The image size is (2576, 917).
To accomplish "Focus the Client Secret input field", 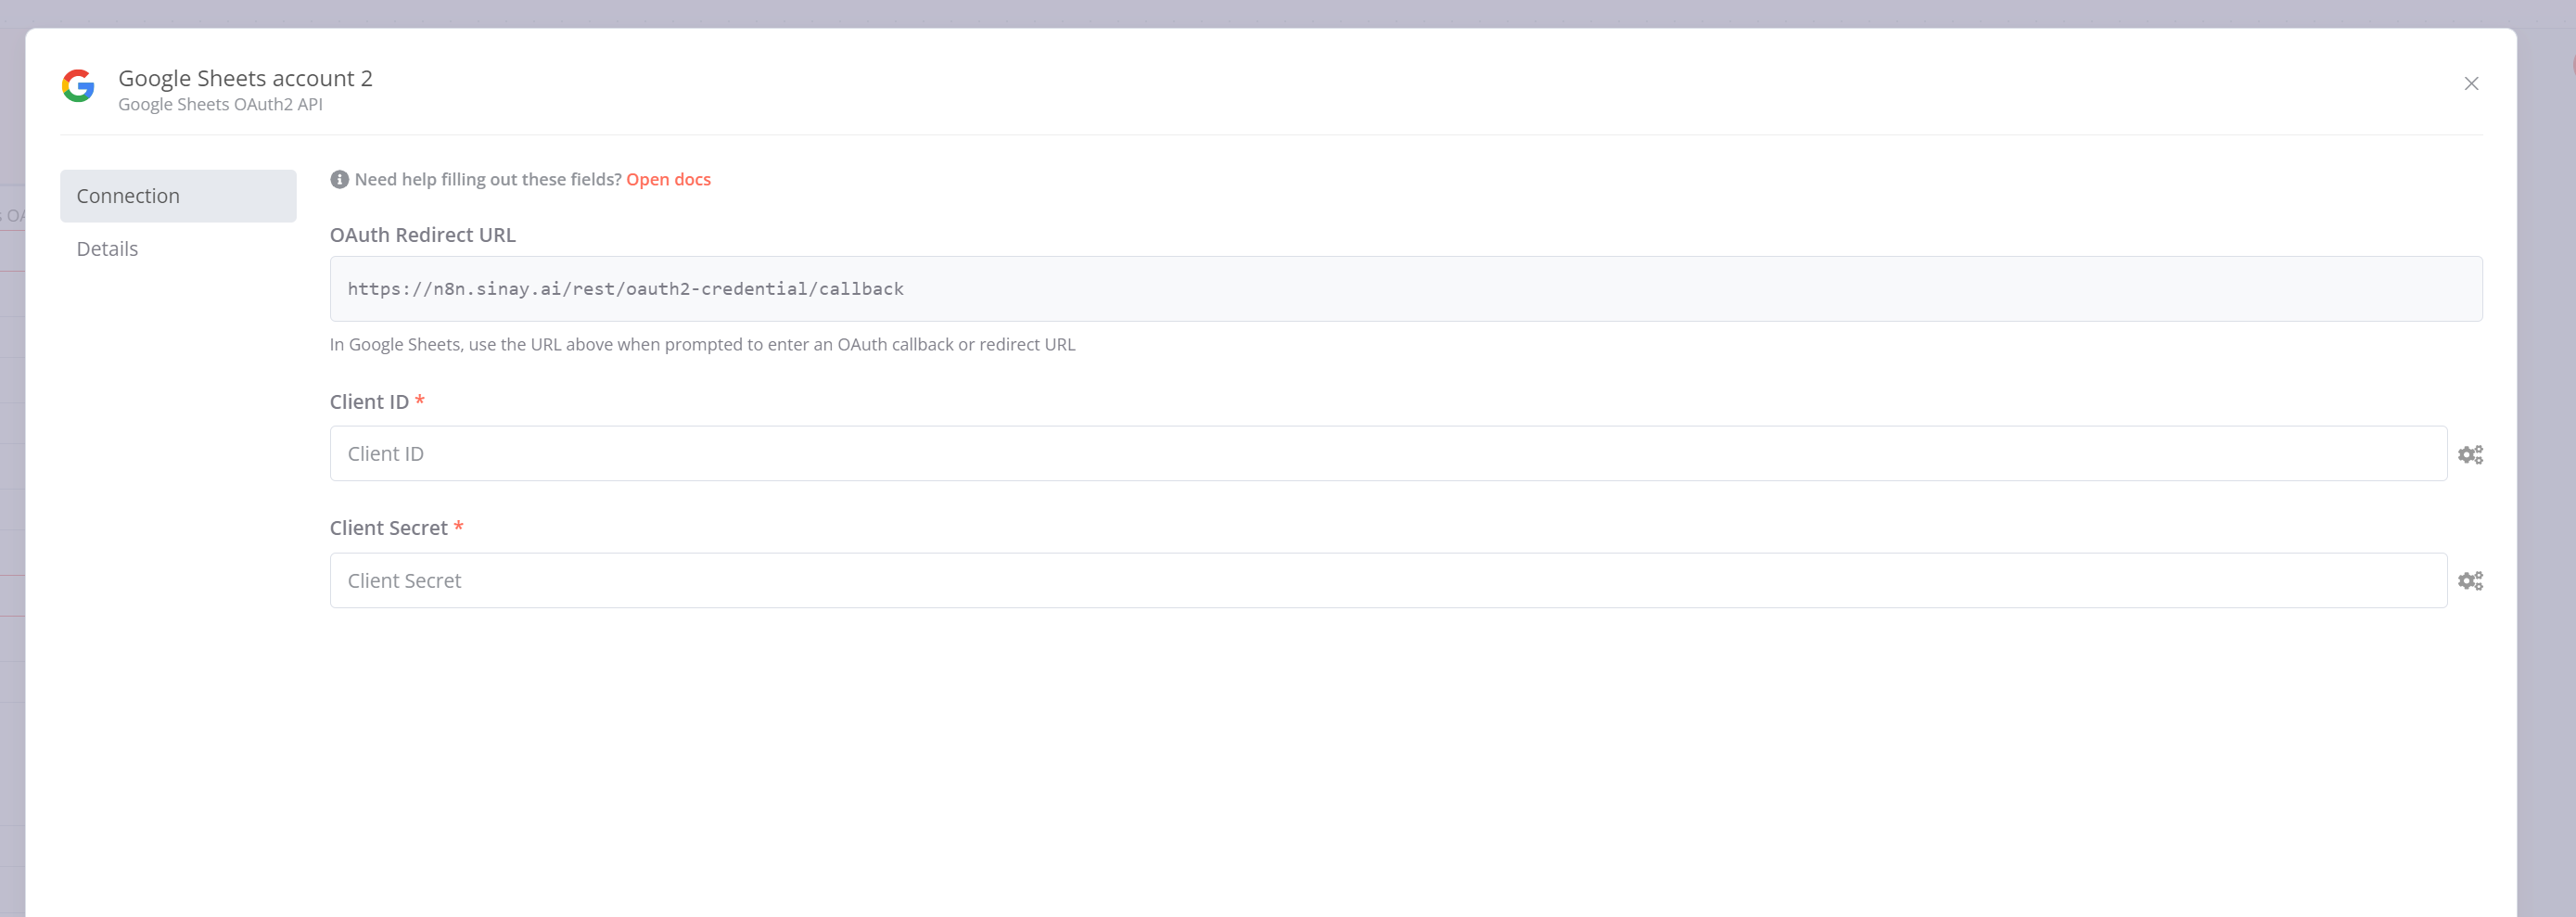I will click(x=1388, y=581).
